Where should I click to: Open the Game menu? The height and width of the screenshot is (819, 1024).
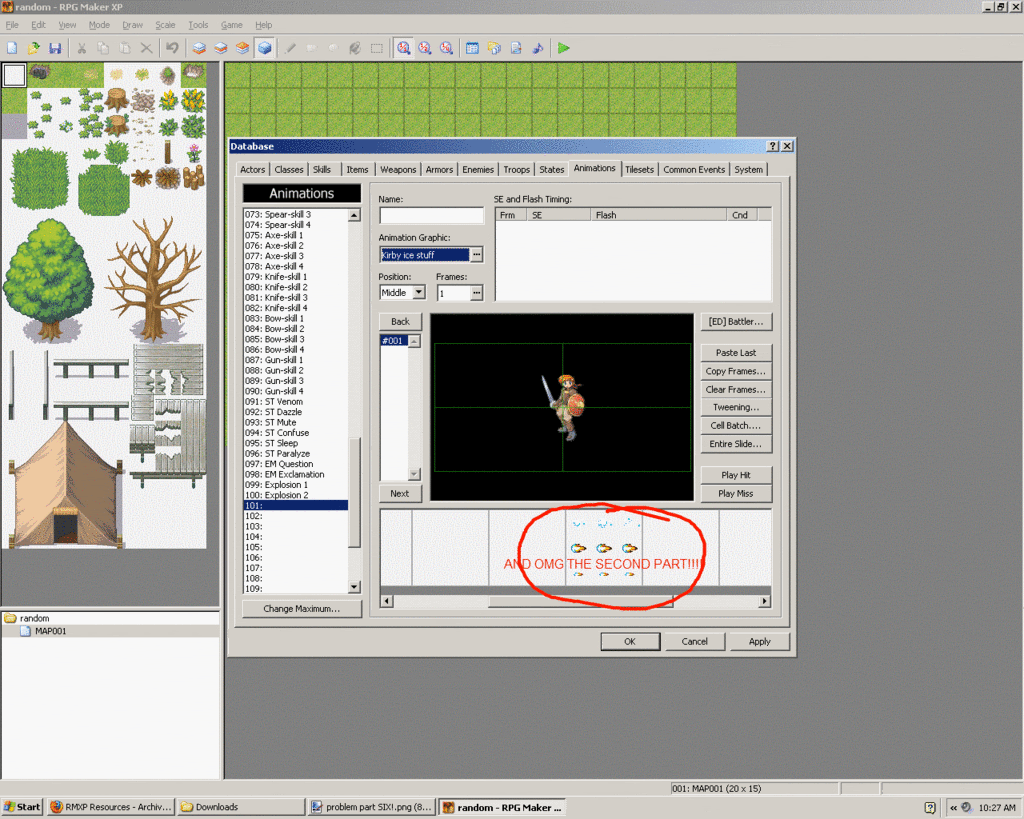point(231,25)
